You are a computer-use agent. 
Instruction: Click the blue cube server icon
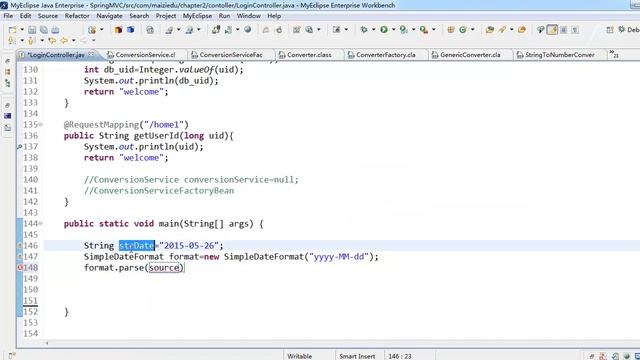(x=131, y=30)
